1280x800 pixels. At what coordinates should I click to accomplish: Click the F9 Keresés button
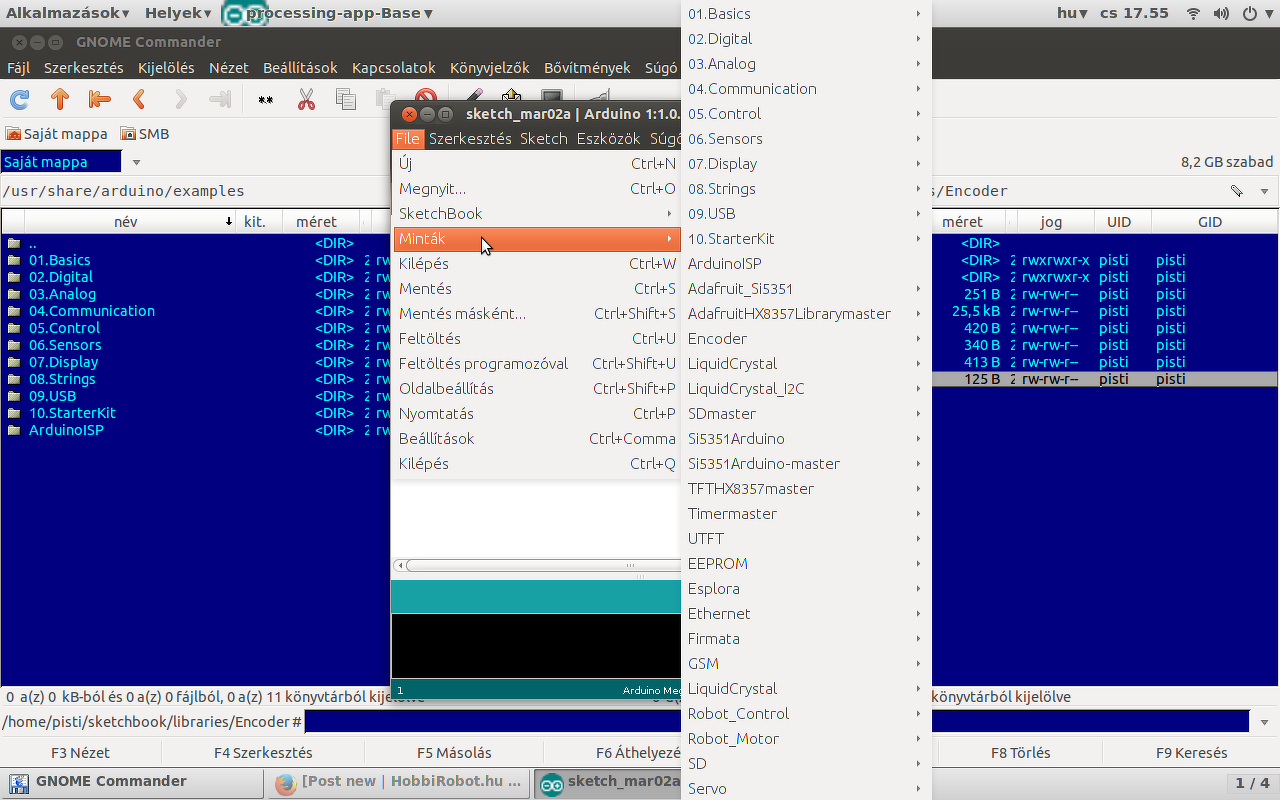[1191, 753]
